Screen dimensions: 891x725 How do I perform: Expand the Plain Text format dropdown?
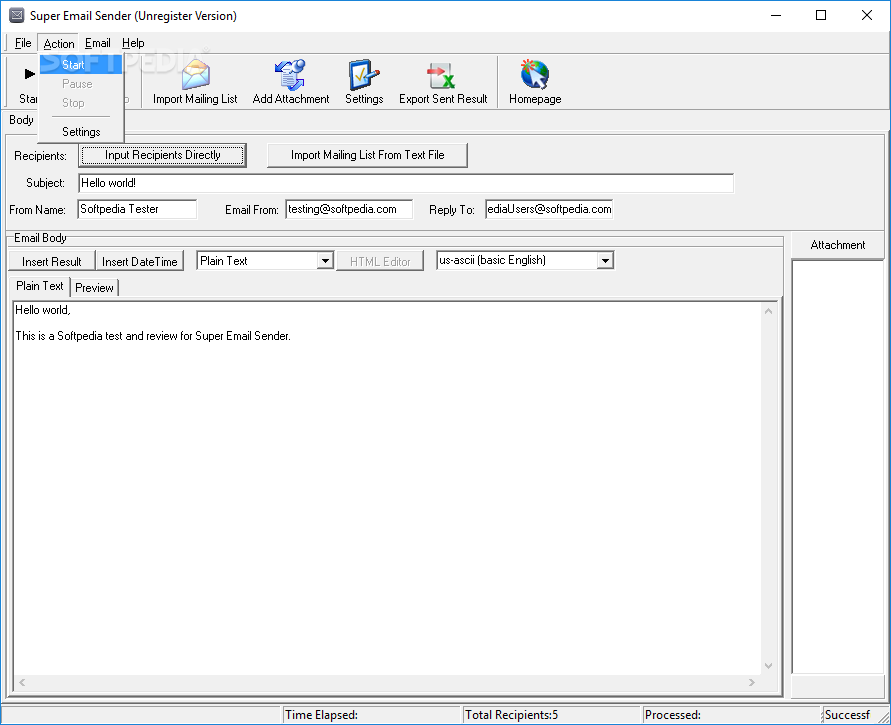pos(325,261)
